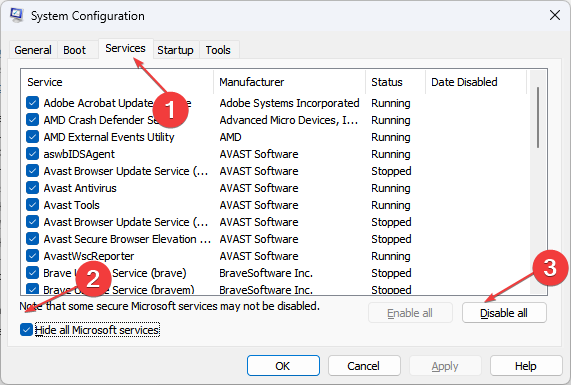The width and height of the screenshot is (571, 385).
Task: Uncheck the aswbIDSAgent service
Action: pos(32,154)
